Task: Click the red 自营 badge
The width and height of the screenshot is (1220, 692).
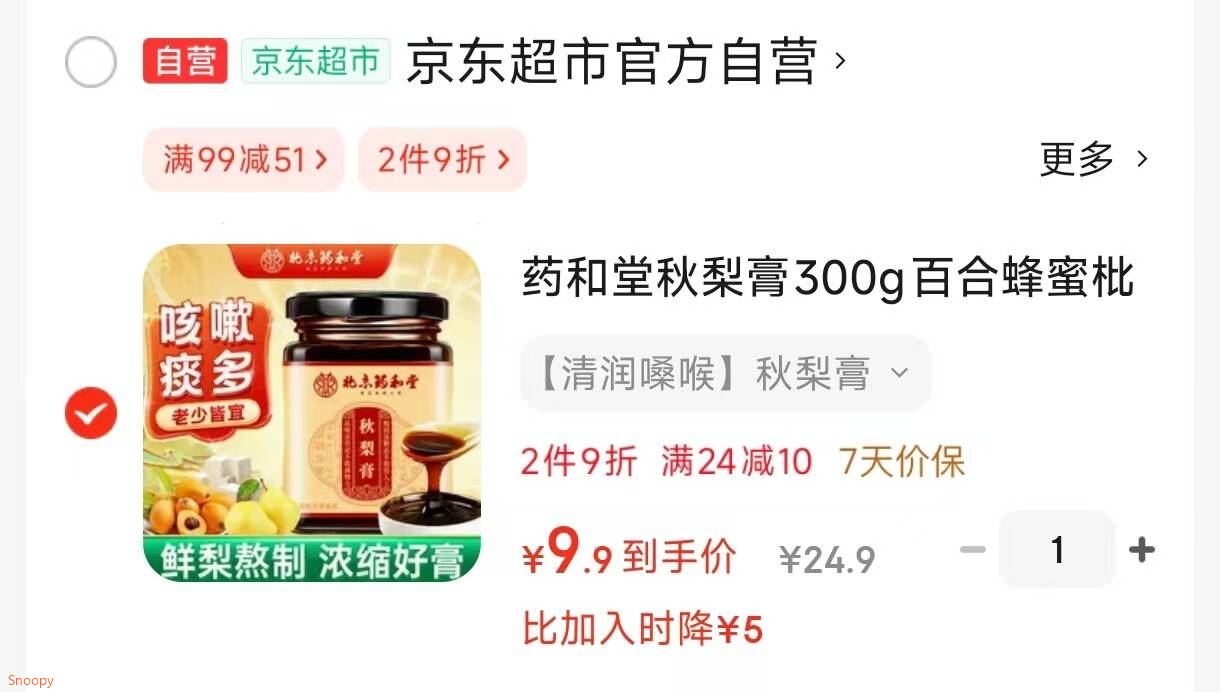Action: [185, 61]
